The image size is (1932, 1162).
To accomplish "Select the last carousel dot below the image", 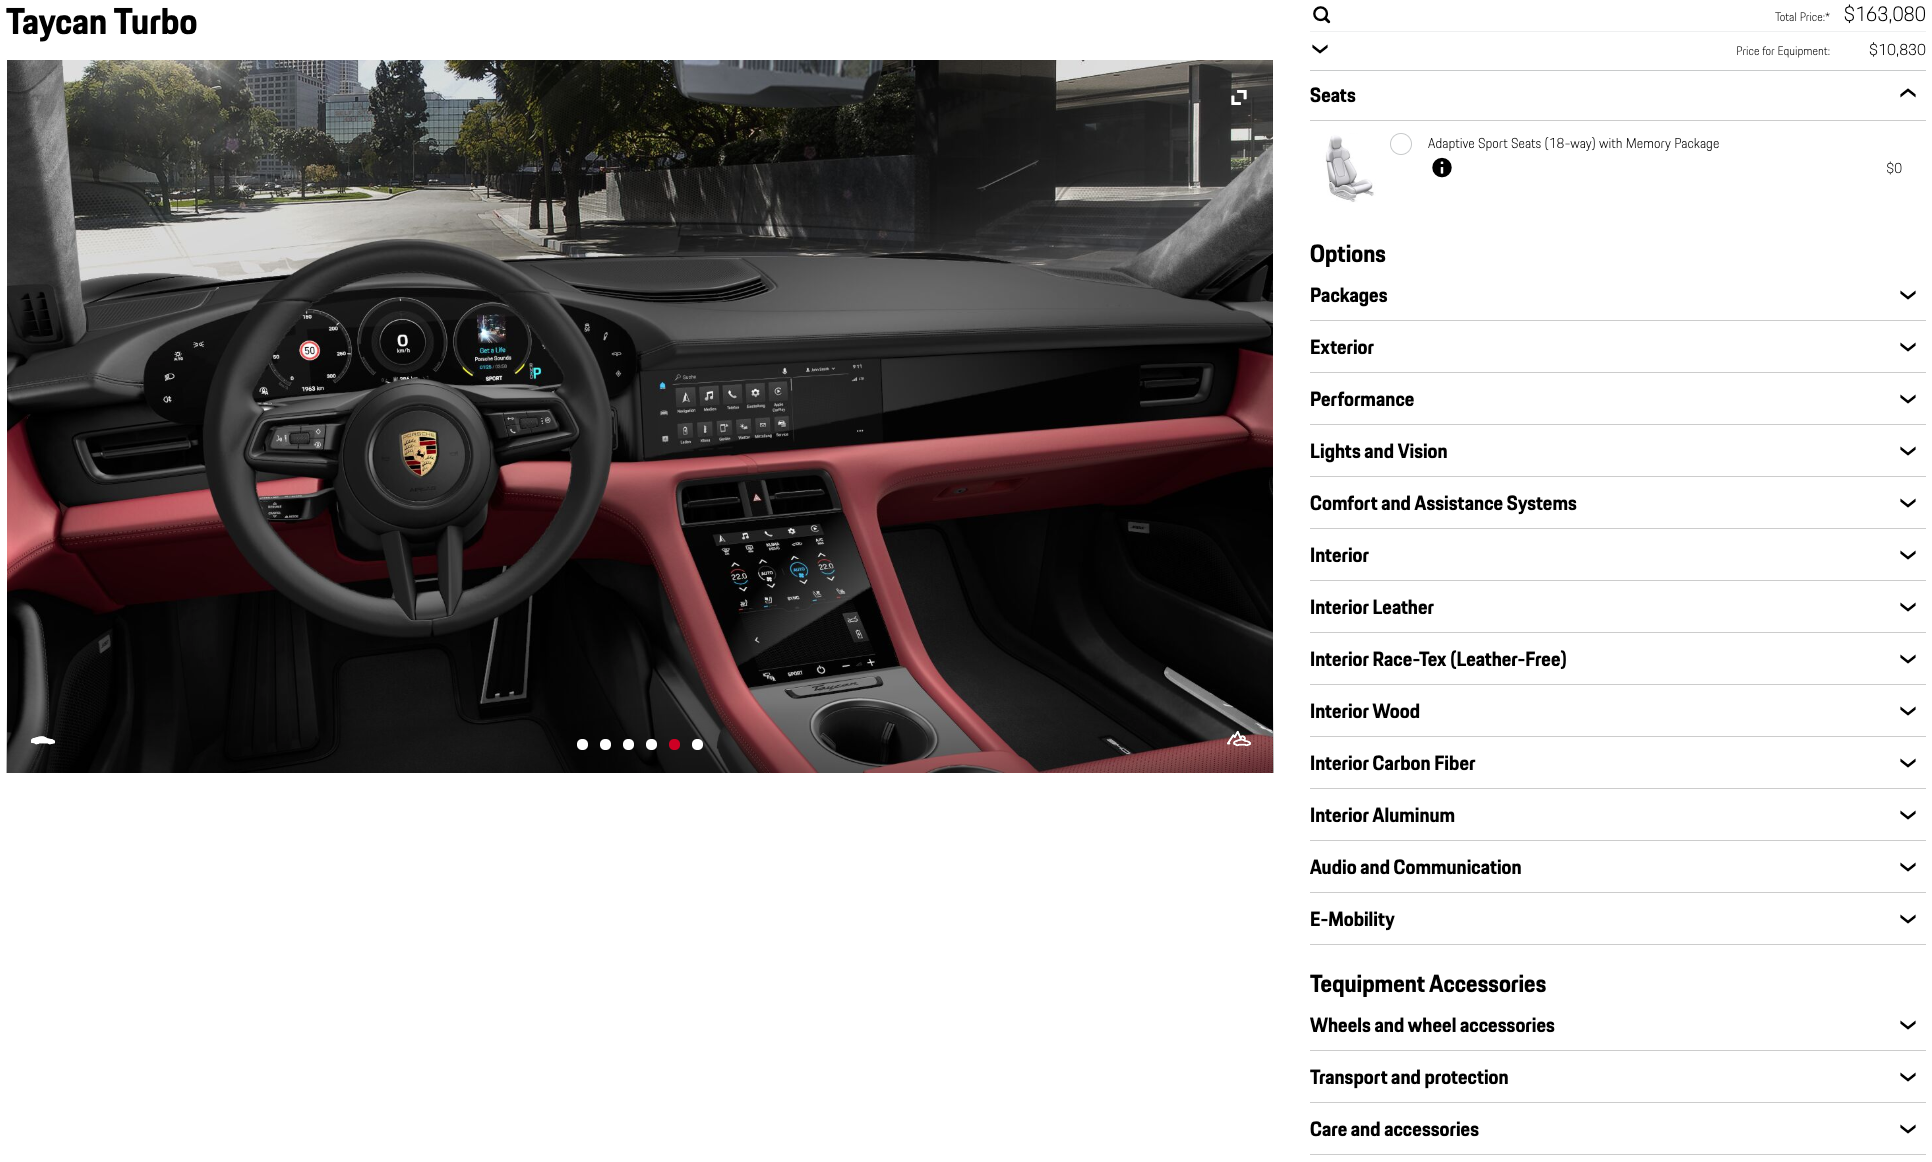I will coord(697,744).
